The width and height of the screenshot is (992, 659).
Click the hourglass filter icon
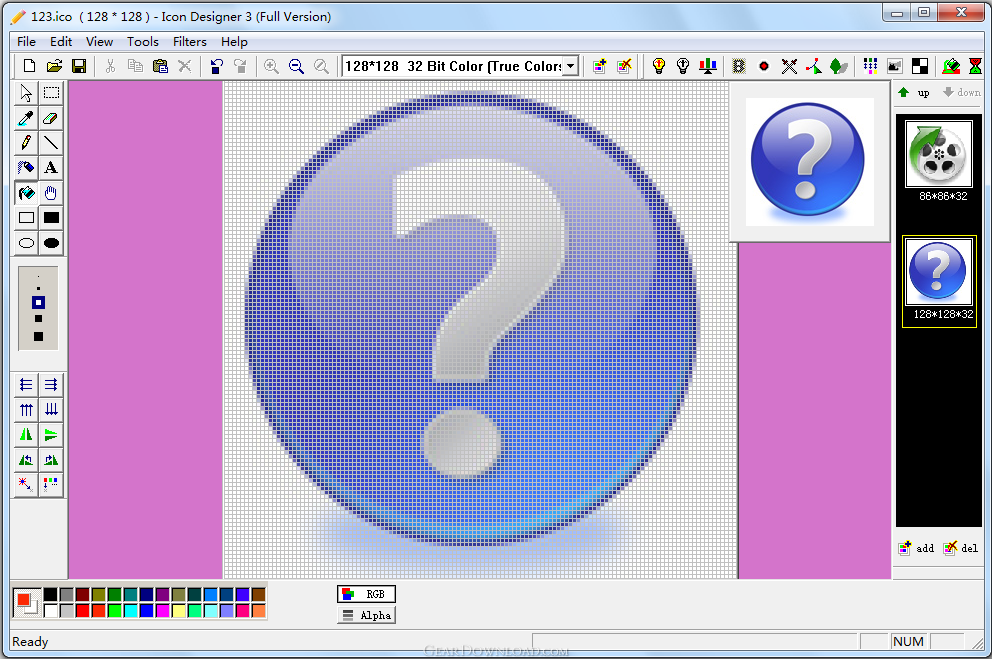coord(976,66)
